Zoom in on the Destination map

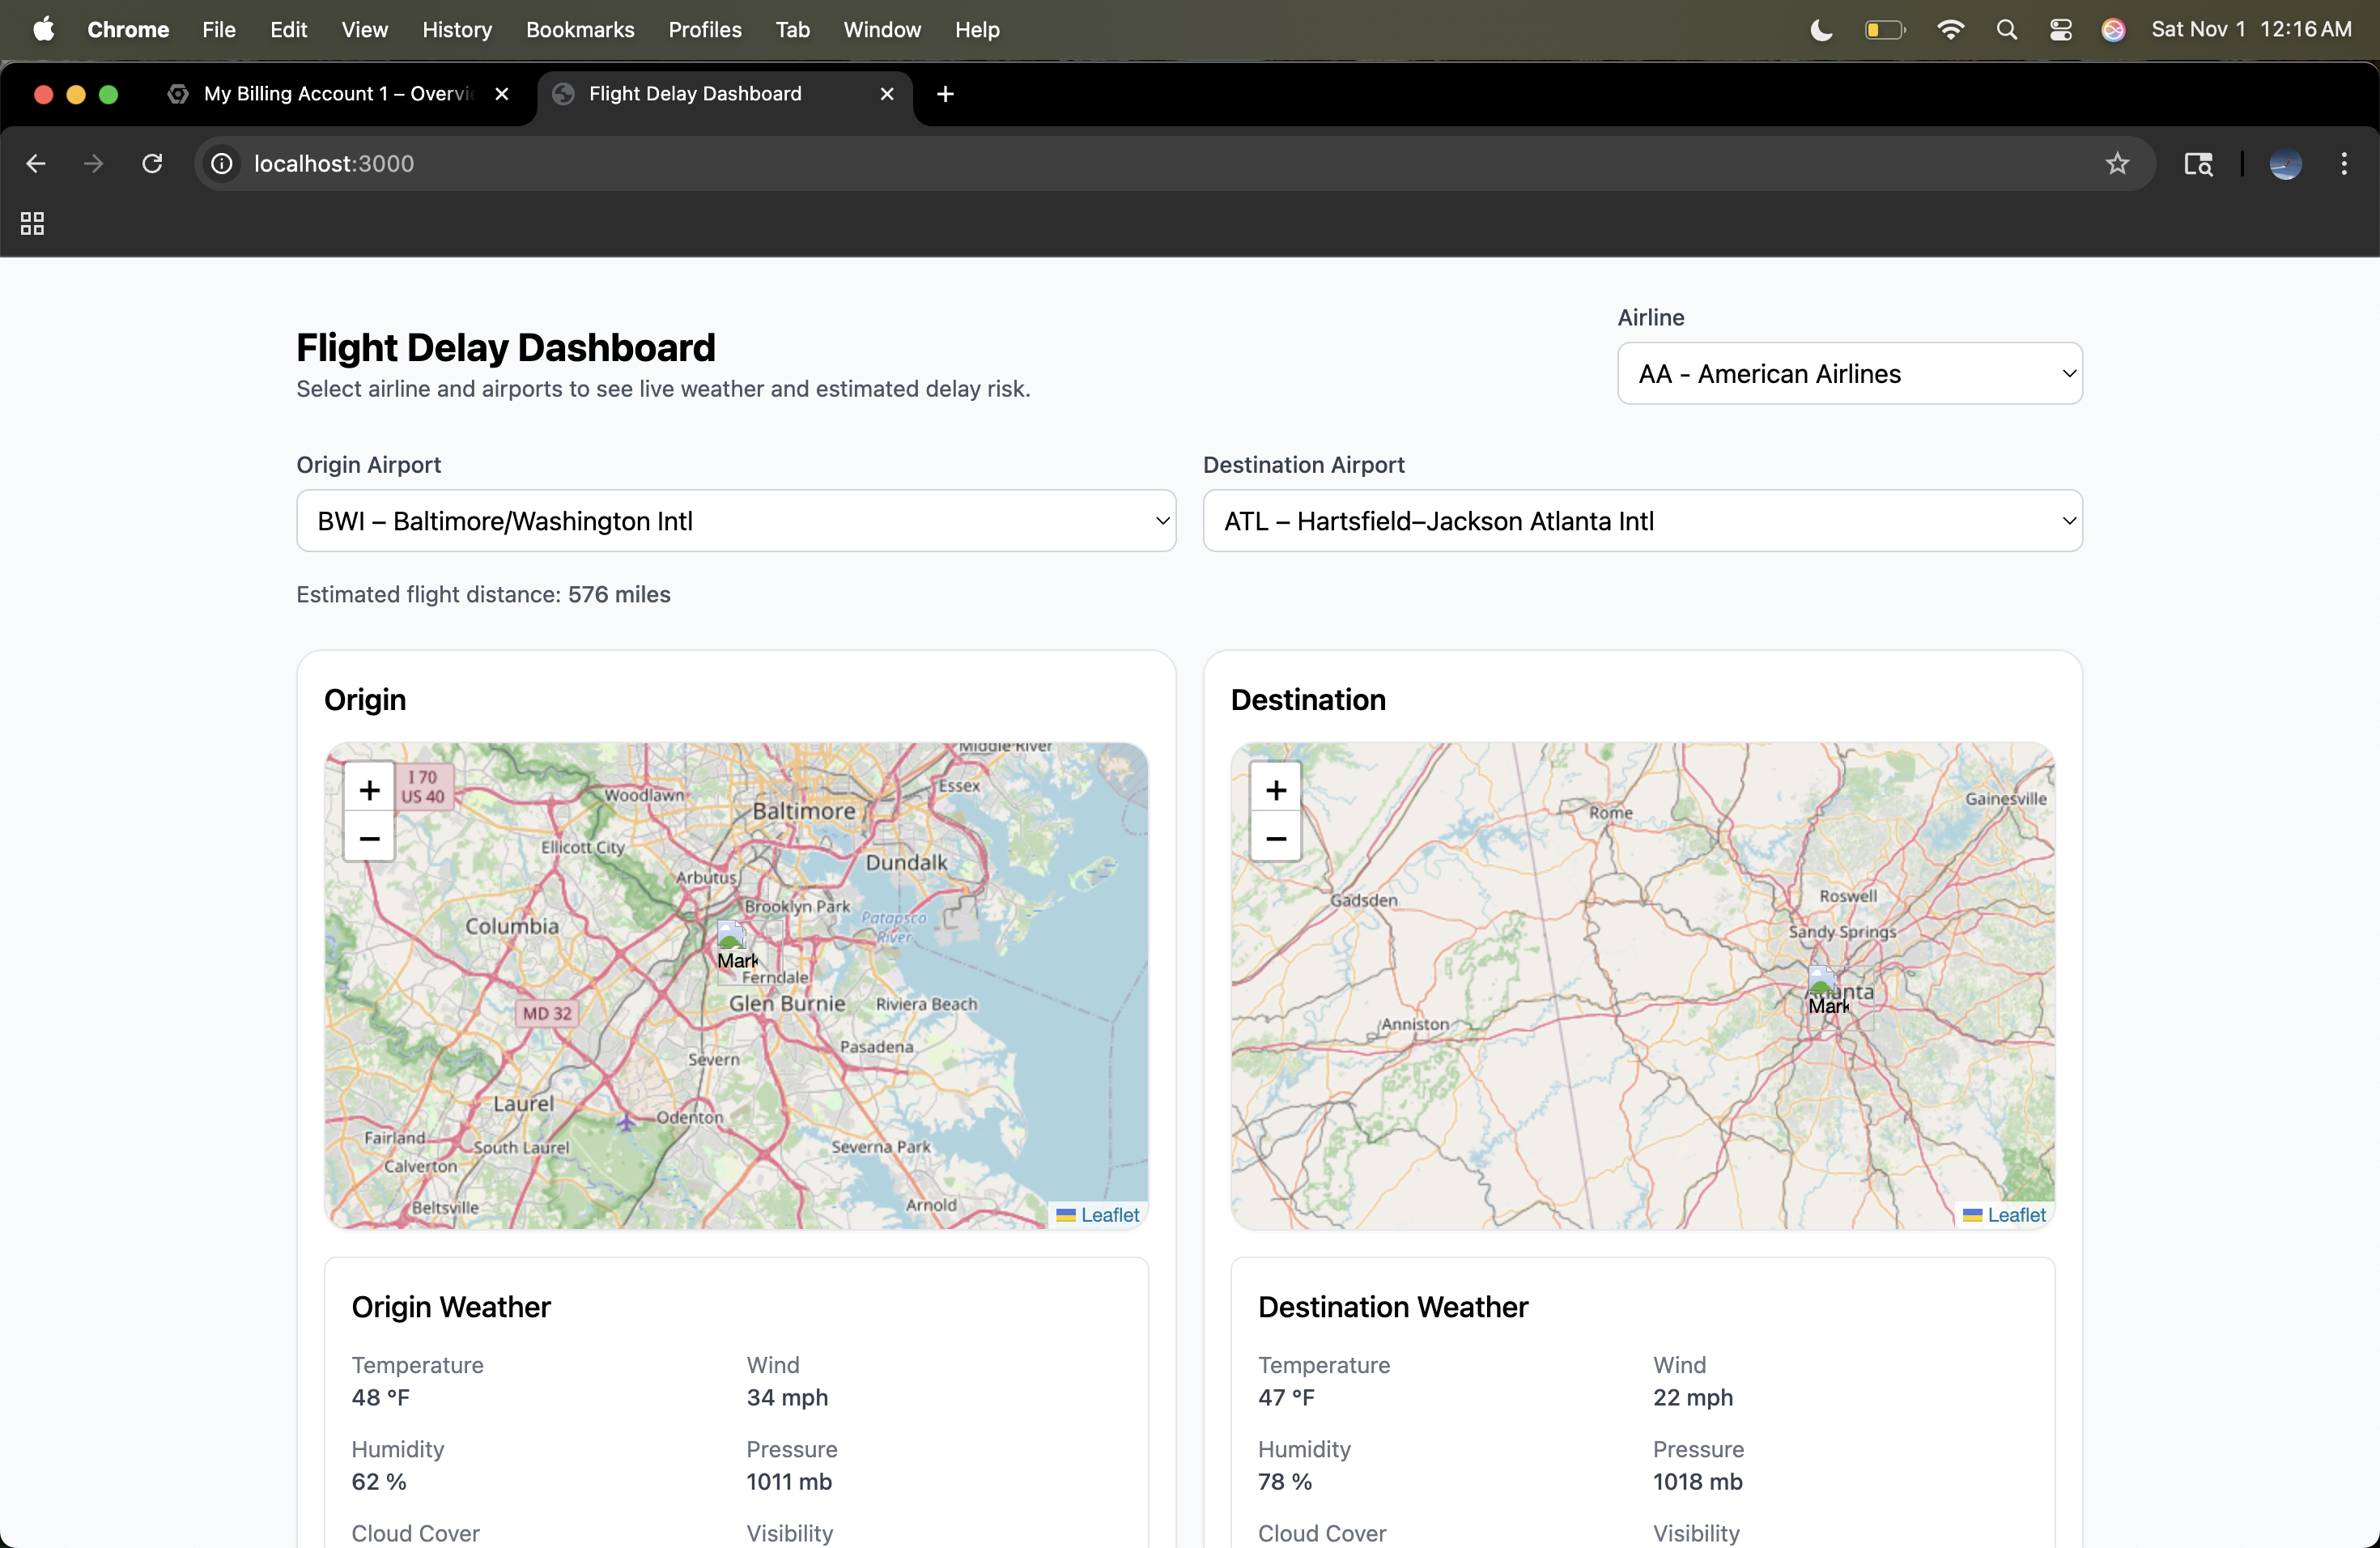1275,790
